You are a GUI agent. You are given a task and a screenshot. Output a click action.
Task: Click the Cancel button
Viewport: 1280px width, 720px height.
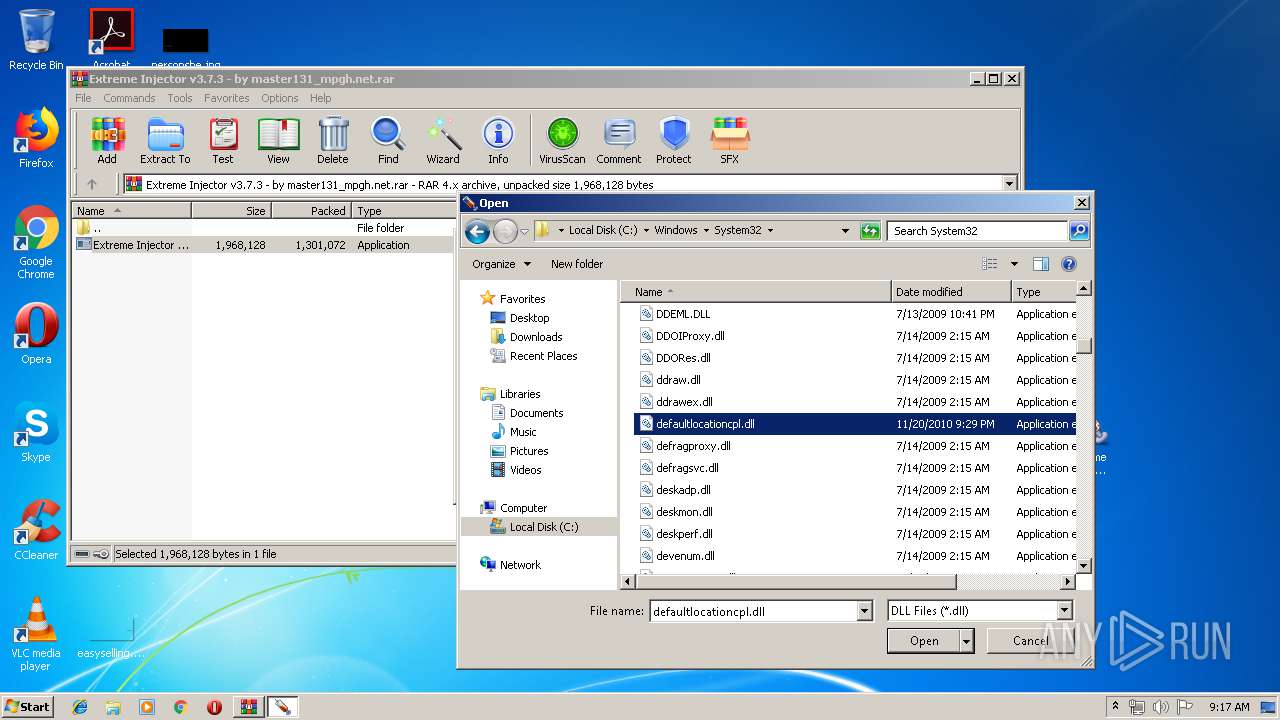point(1030,641)
